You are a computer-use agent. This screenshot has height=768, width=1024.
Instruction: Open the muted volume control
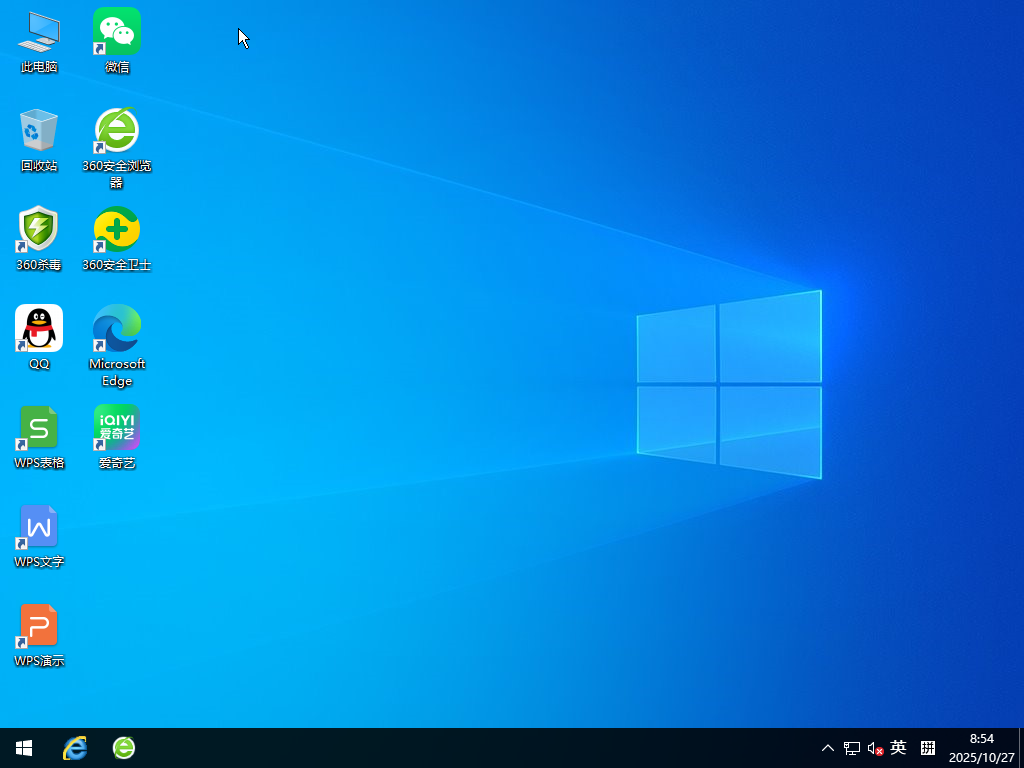pos(875,748)
